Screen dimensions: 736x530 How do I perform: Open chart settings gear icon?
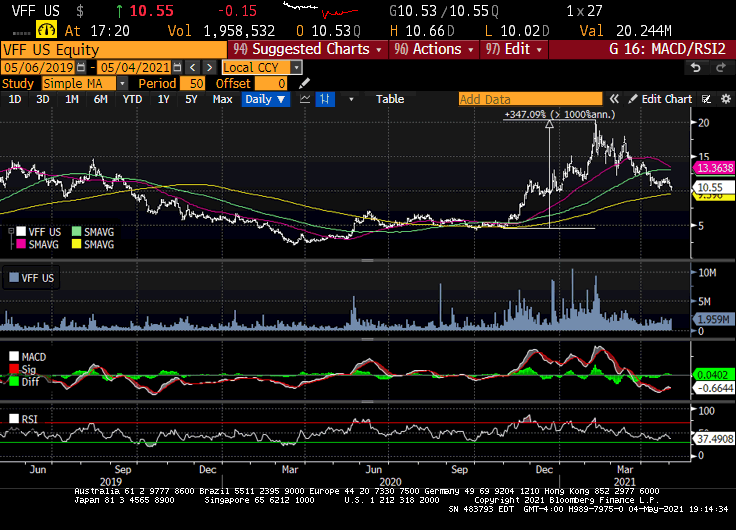click(726, 99)
